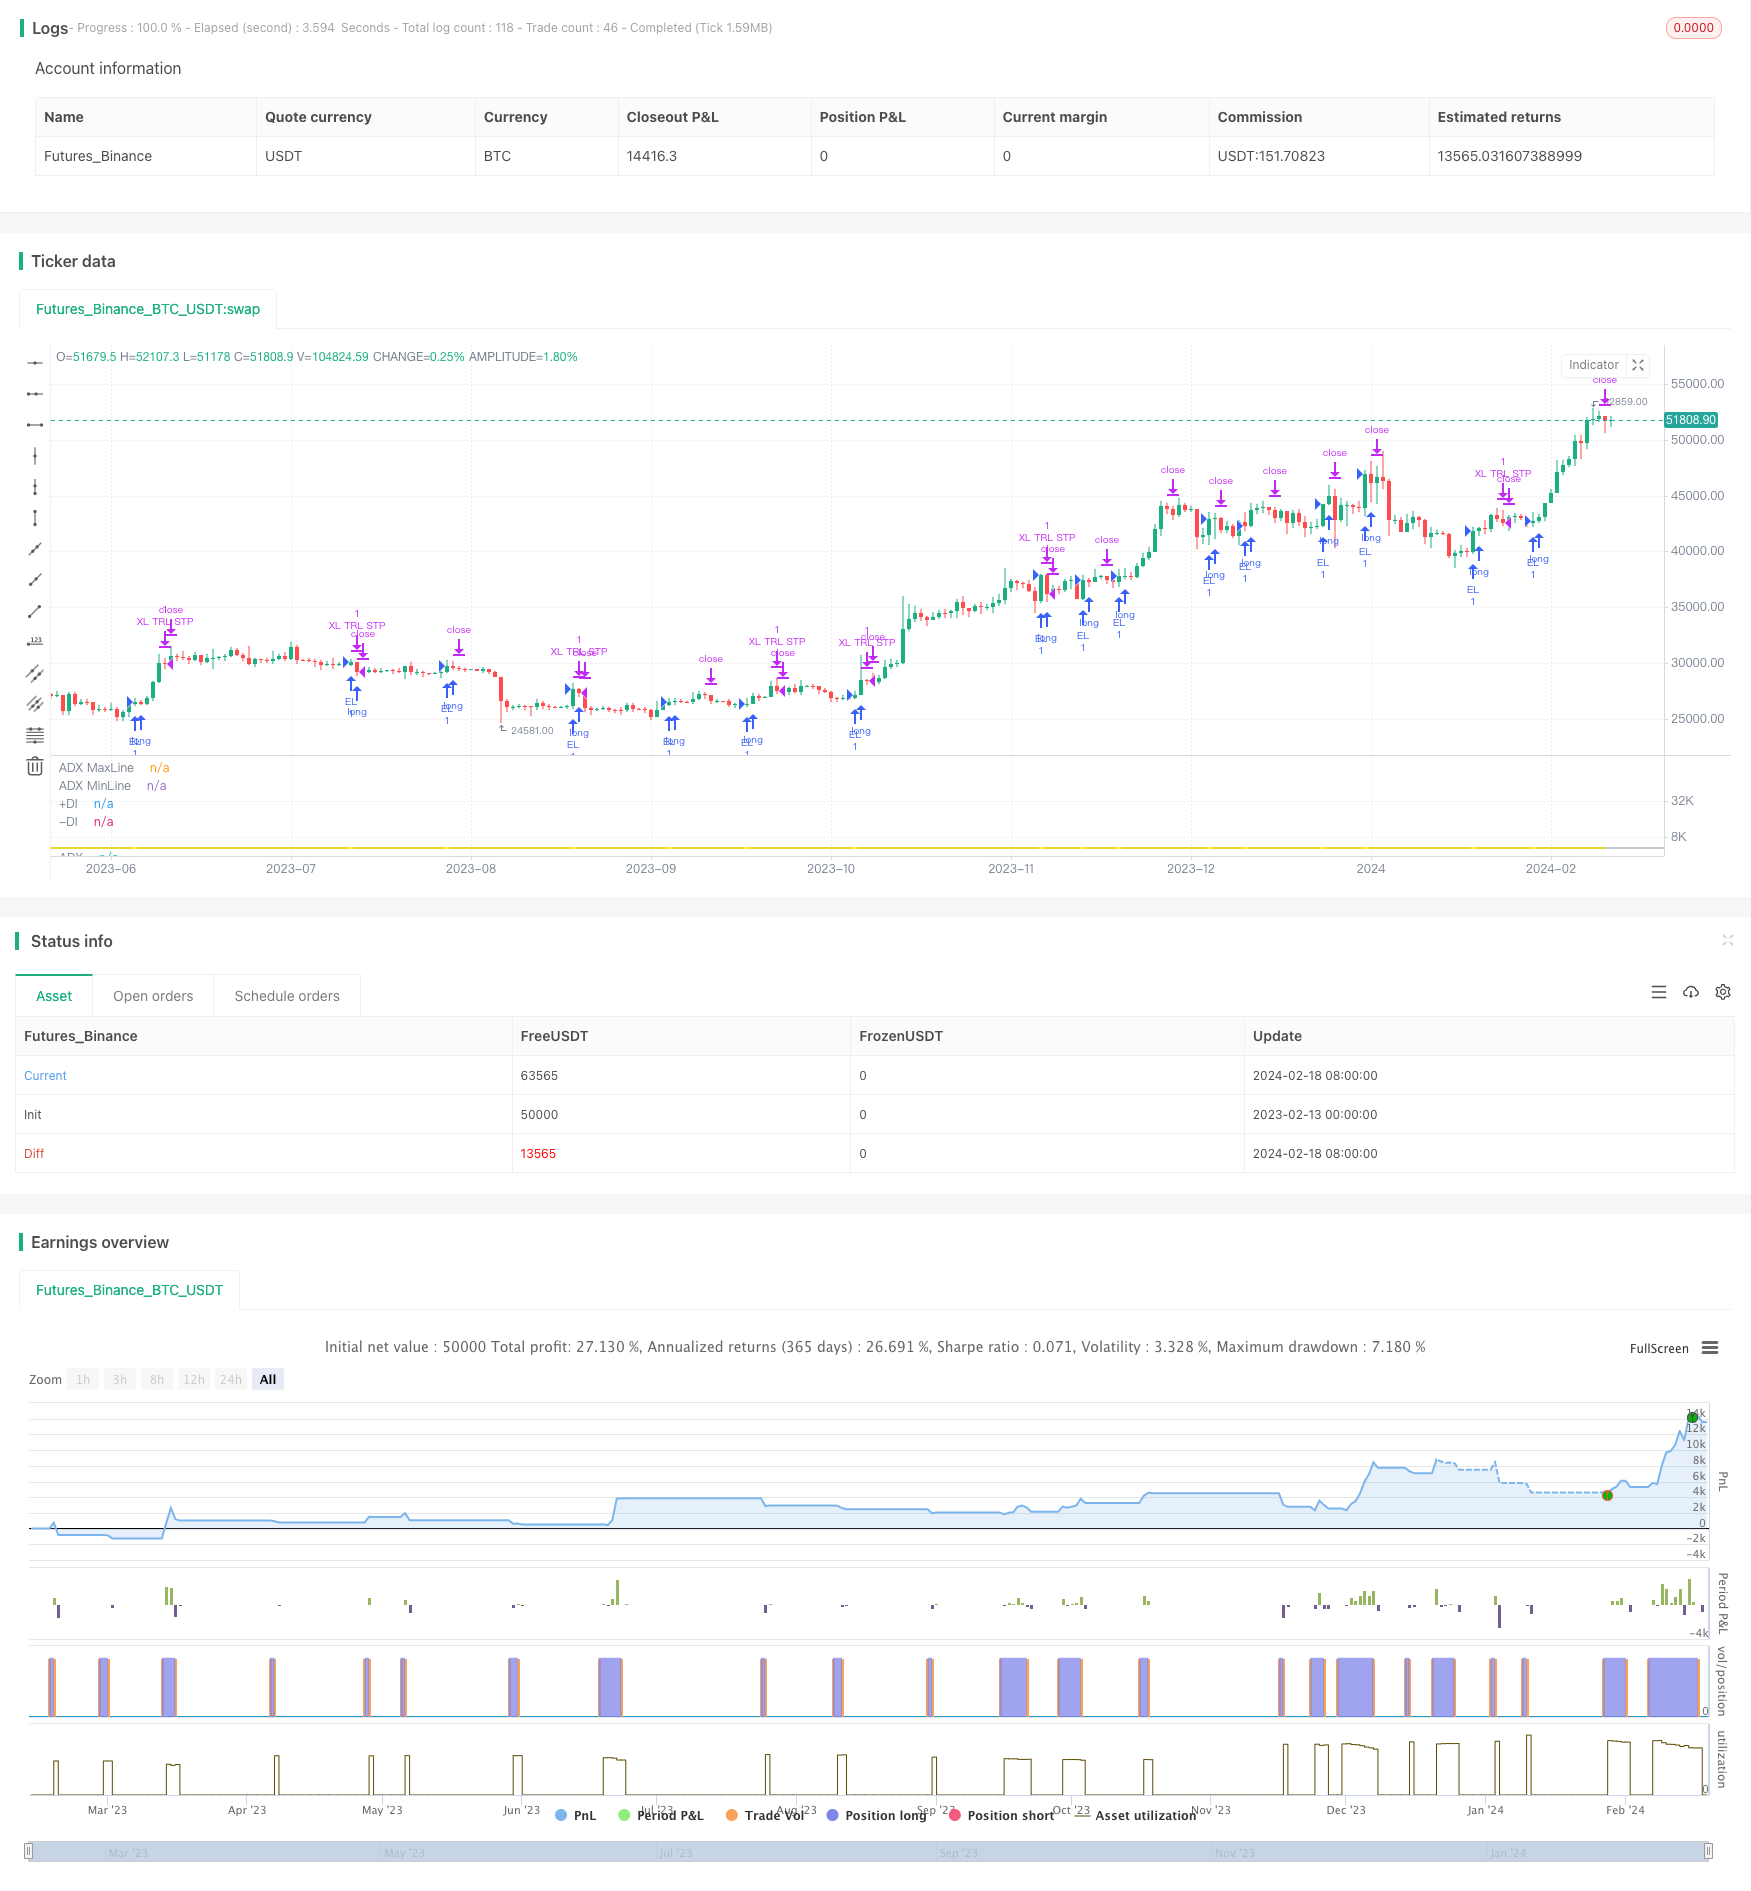Screen dimensions: 1751x1891
Task: Toggle the PnL series in legend
Action: click(x=575, y=1815)
